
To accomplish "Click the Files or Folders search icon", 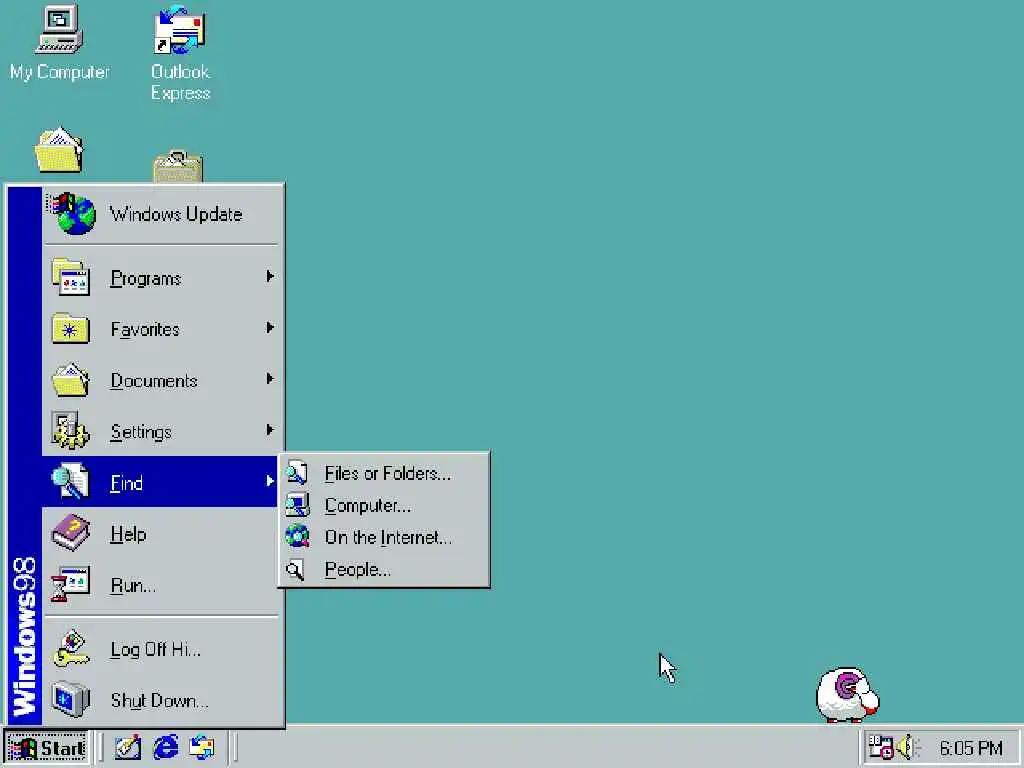I will [x=297, y=472].
